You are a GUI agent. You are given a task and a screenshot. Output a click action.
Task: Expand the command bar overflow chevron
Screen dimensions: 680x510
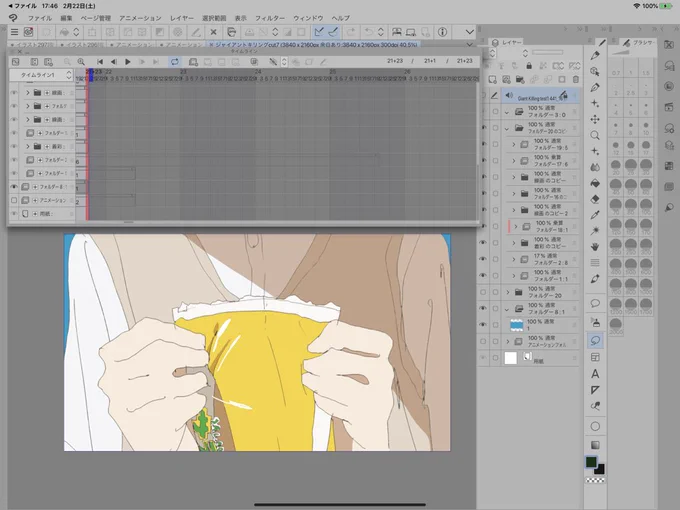[470, 32]
